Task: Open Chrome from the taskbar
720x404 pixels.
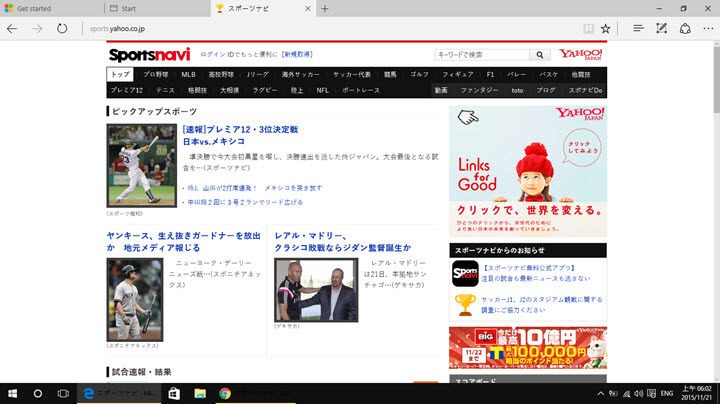Action: point(225,393)
